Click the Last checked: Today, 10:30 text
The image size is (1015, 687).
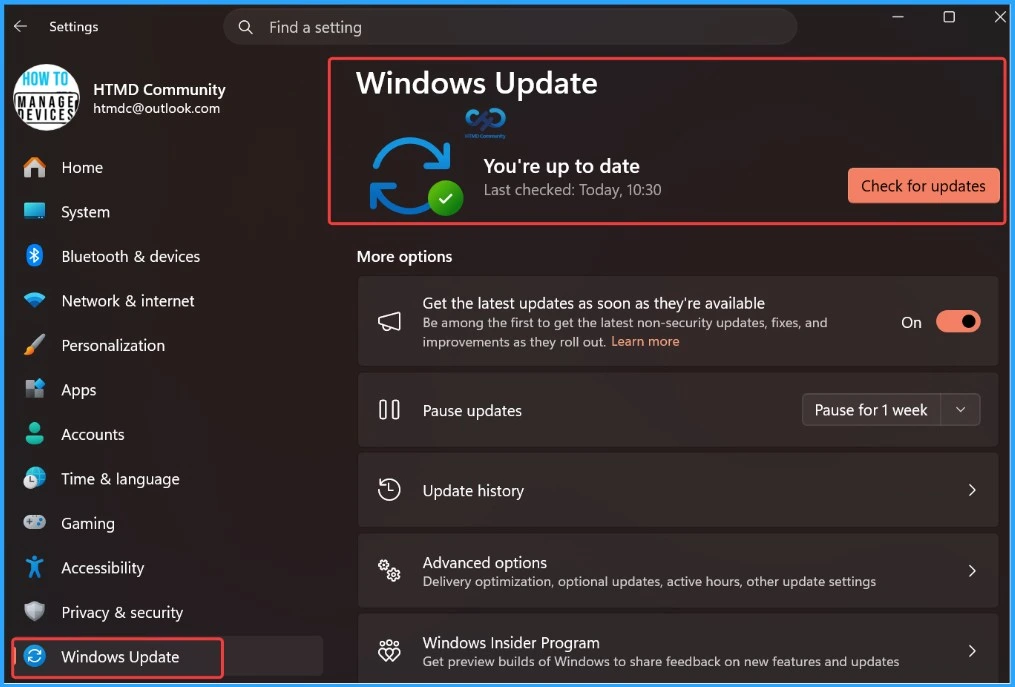572,190
